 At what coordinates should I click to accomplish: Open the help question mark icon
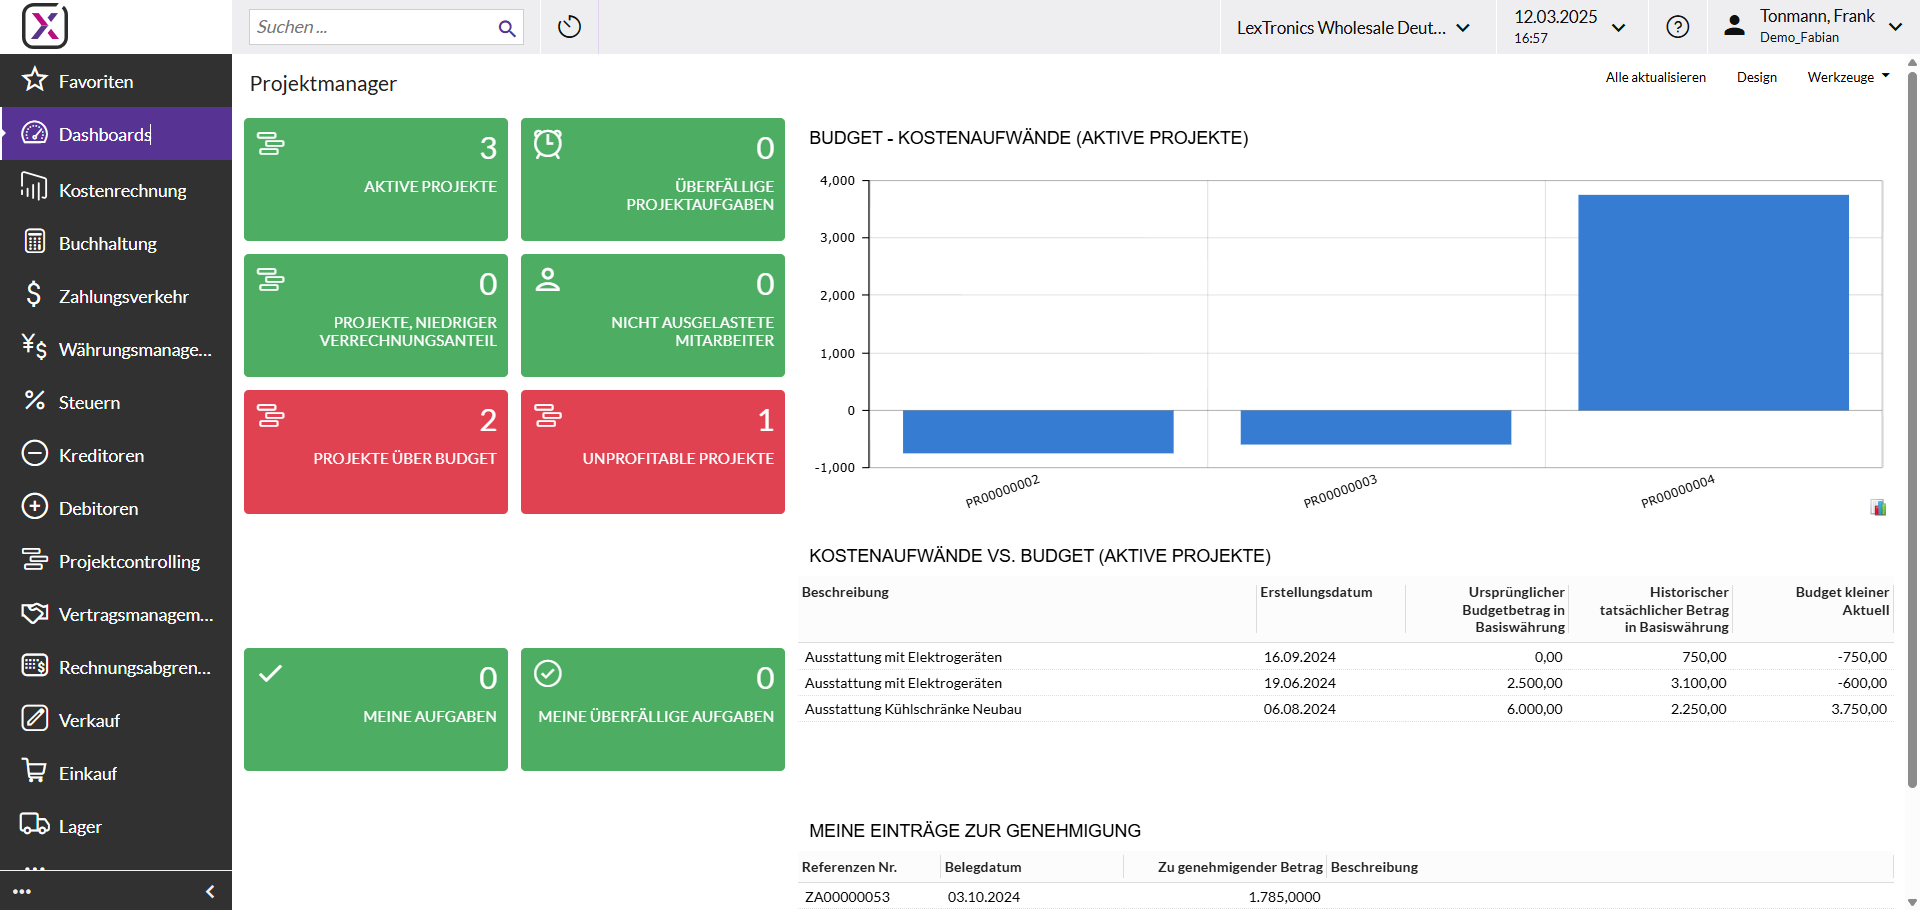coord(1677,27)
